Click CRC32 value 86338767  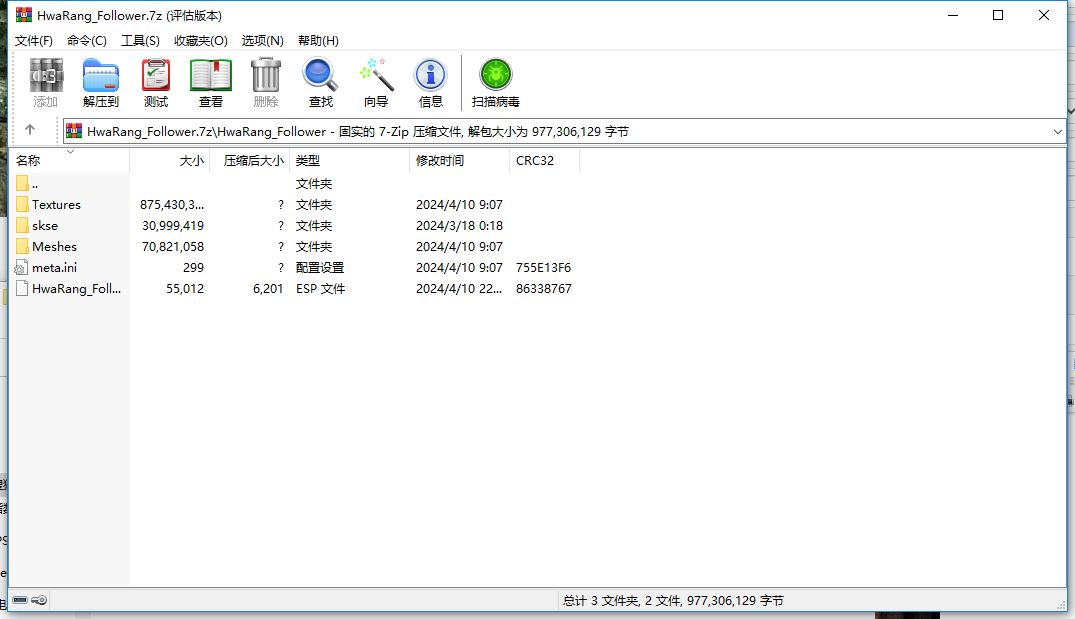click(544, 289)
